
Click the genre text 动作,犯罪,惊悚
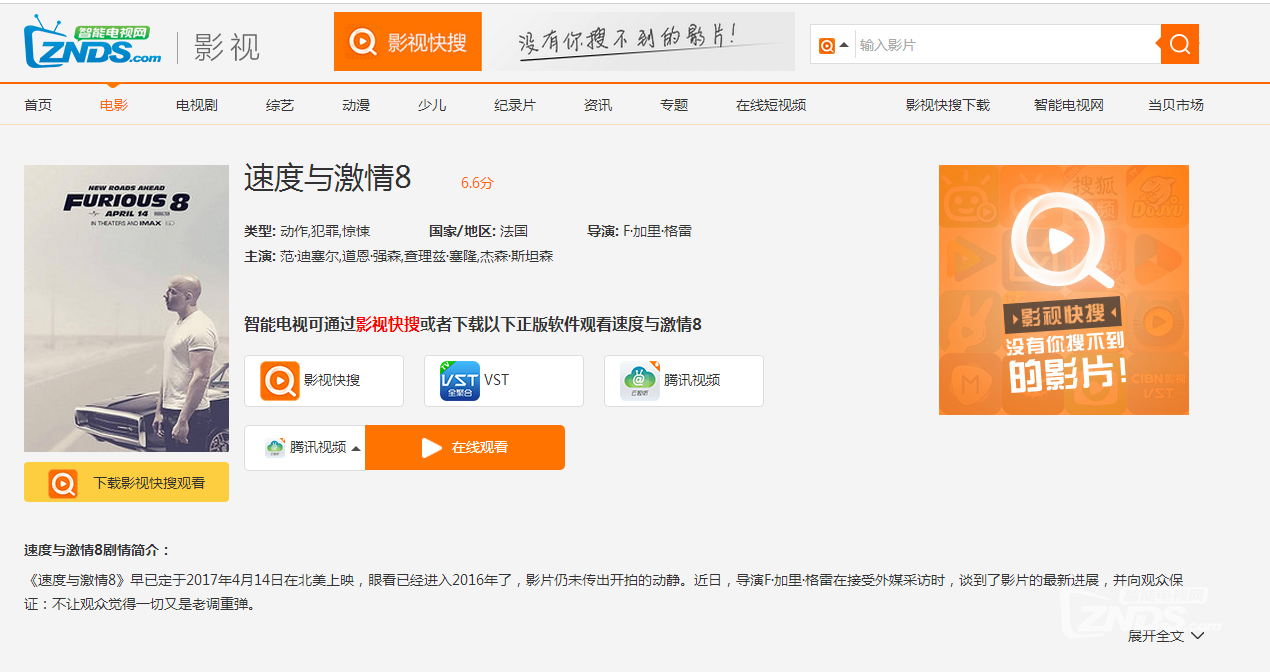[x=325, y=231]
